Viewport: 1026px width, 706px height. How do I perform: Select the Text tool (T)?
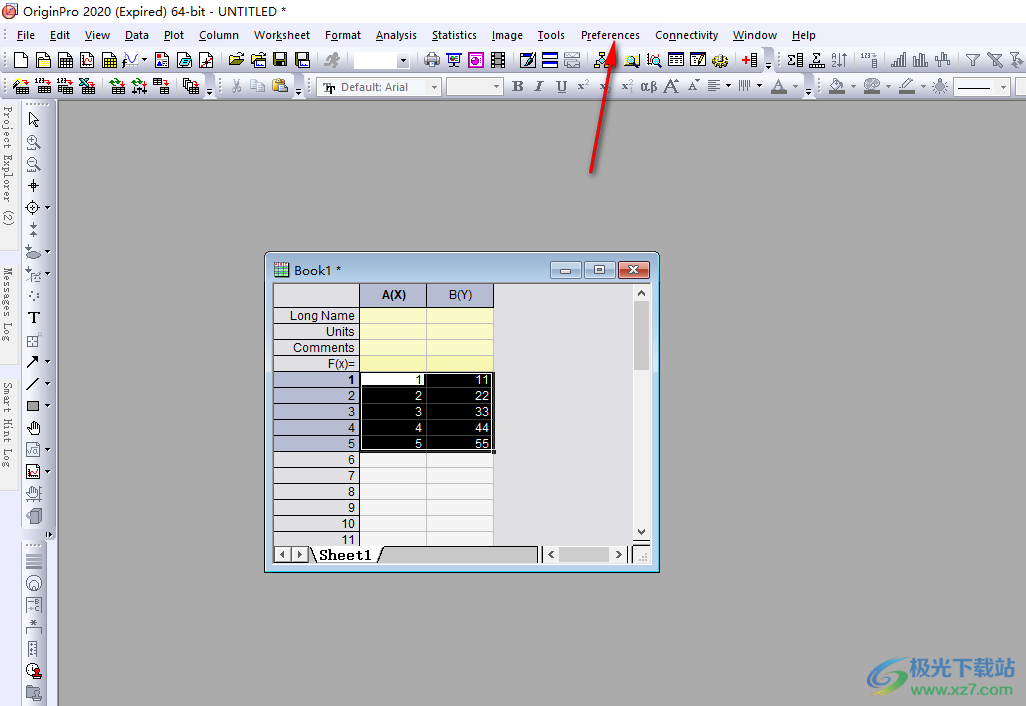point(33,318)
